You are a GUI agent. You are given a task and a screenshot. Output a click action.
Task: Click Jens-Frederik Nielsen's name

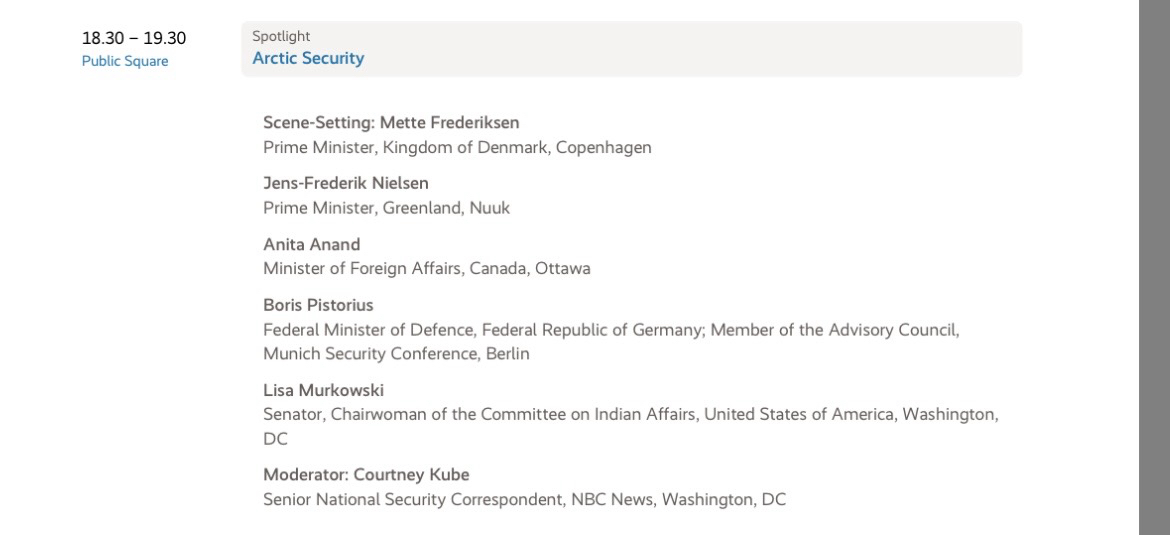346,183
